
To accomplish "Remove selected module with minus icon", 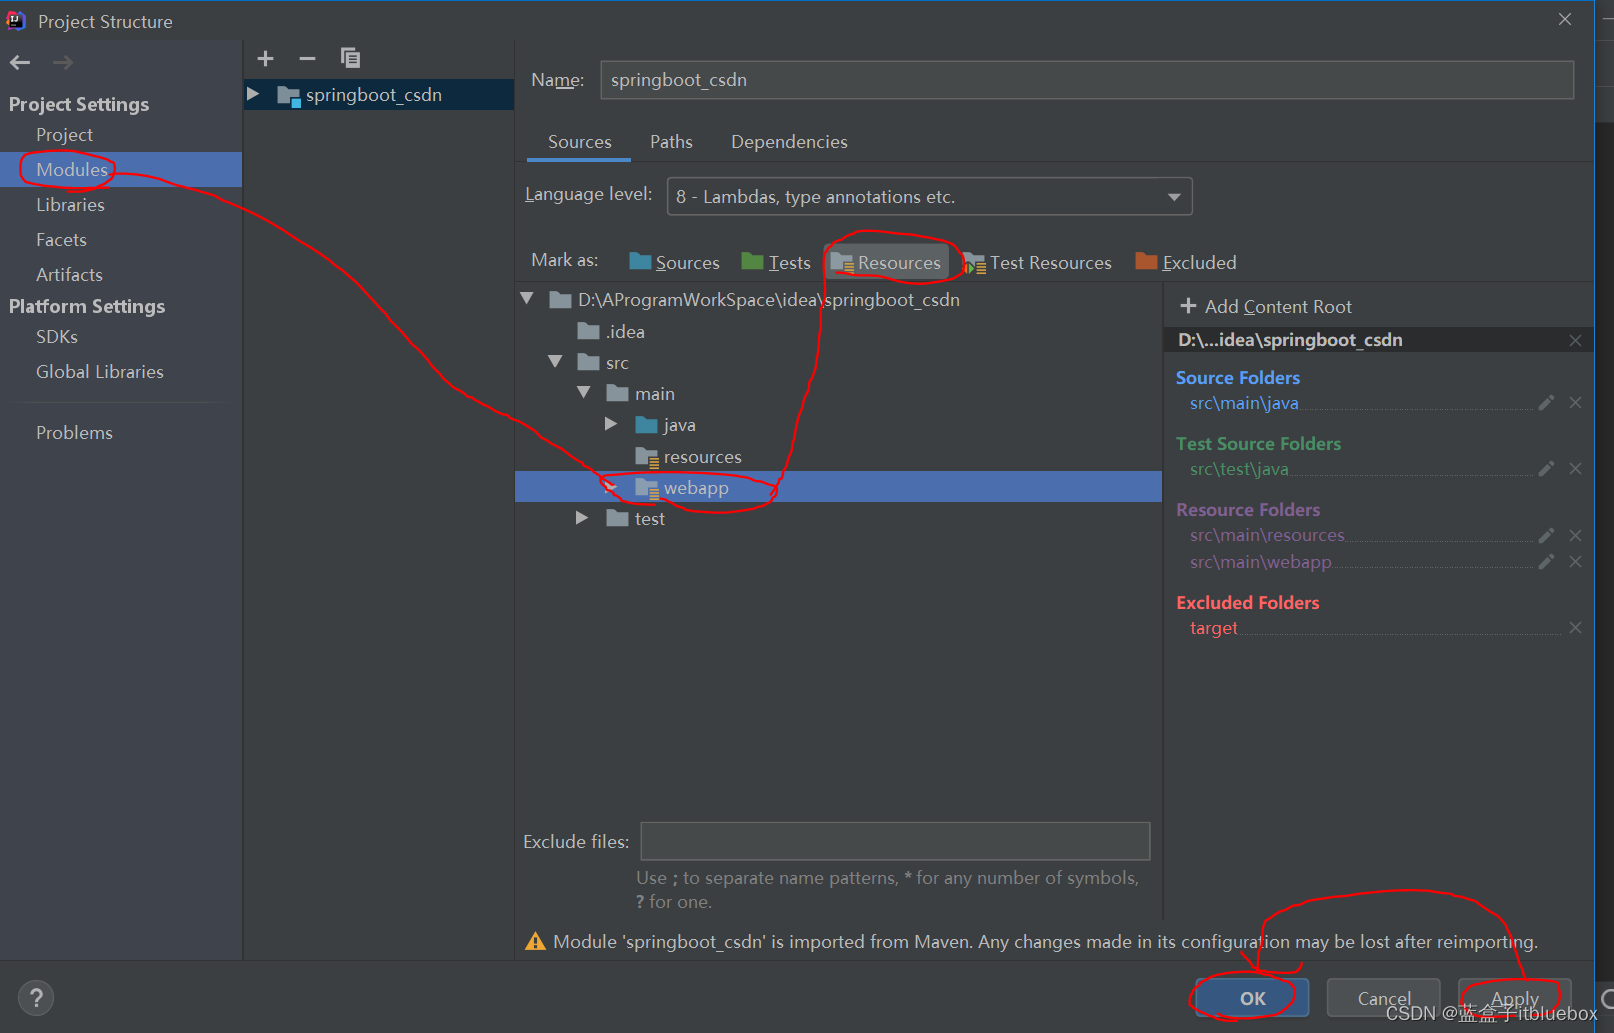I will click(x=307, y=58).
